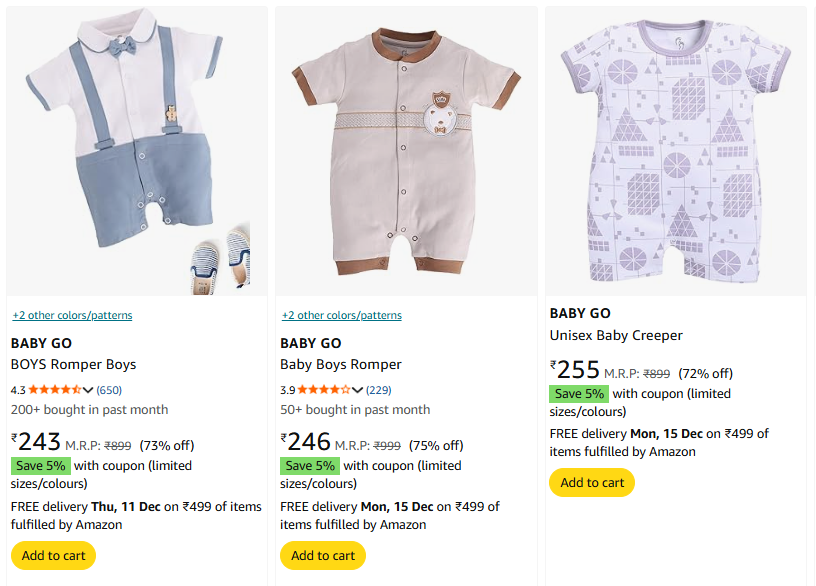Screen dimensions: 816x586
Task: Open Baby Boys Romper product title
Action: [340, 364]
